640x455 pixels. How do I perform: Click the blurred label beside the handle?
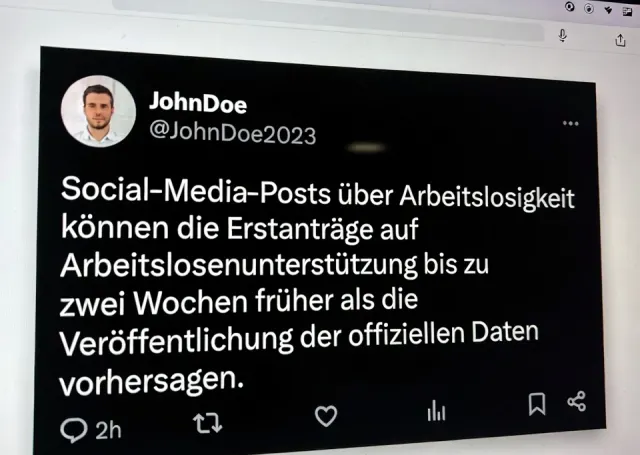click(366, 147)
